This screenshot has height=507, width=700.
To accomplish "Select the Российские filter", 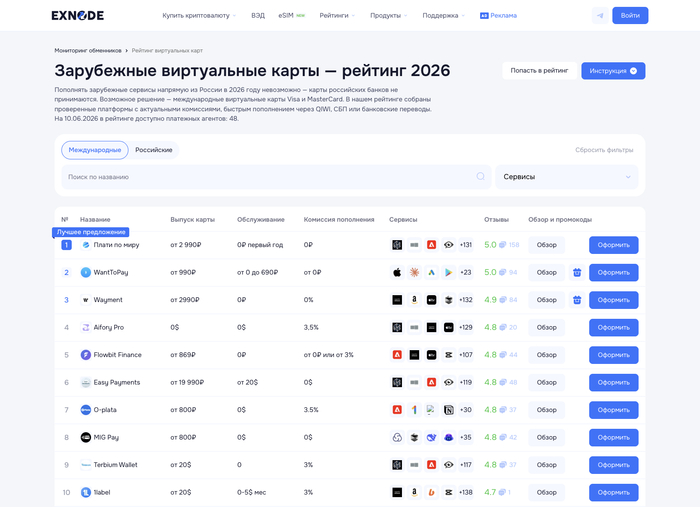I will [x=154, y=150].
